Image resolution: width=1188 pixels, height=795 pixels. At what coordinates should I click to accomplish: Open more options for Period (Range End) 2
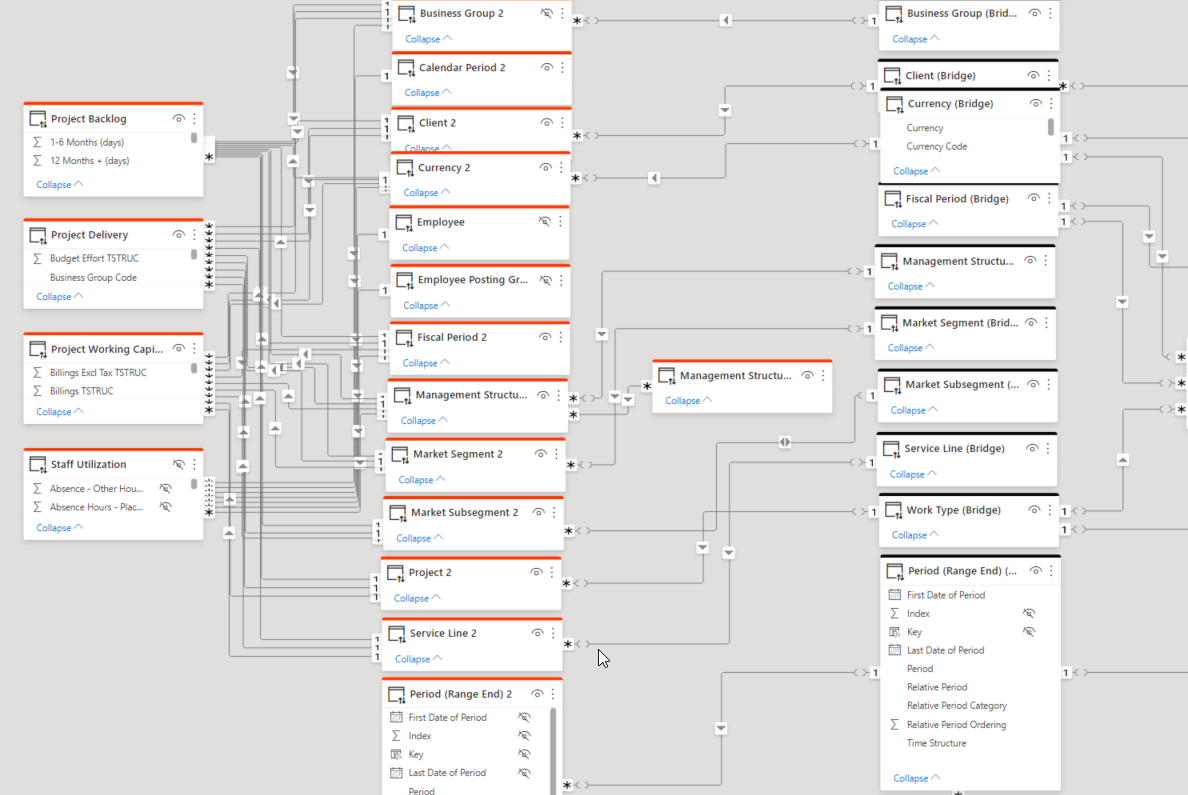[x=553, y=694]
